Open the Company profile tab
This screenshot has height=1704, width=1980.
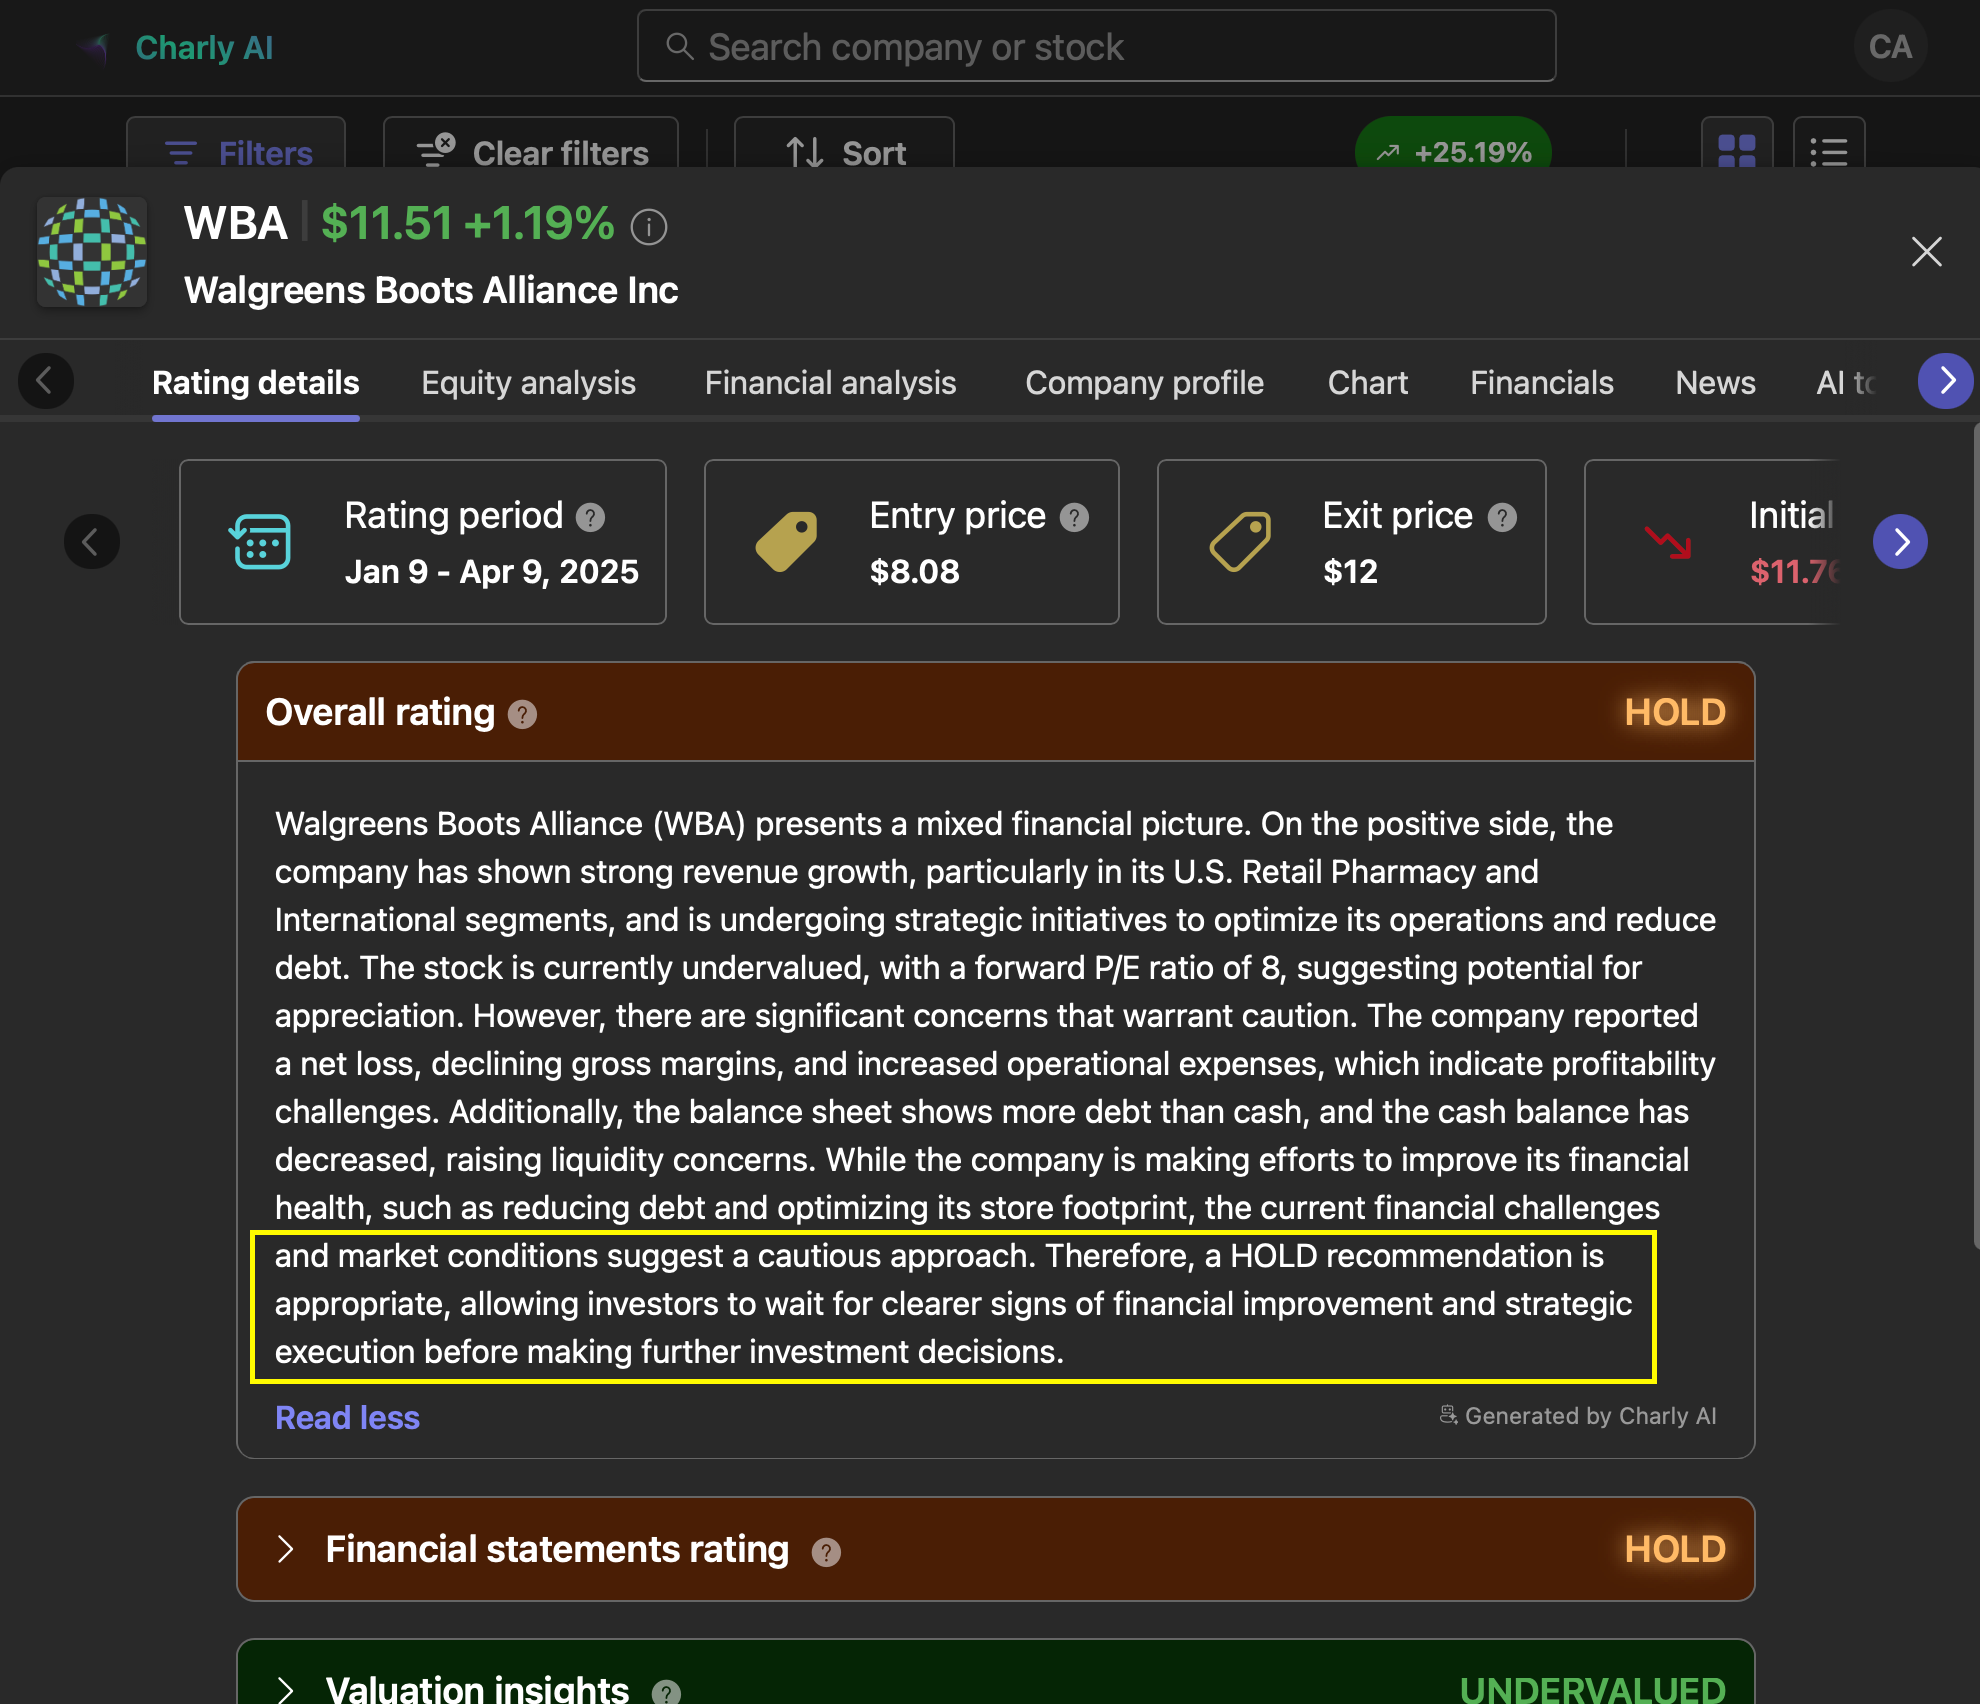[1144, 383]
